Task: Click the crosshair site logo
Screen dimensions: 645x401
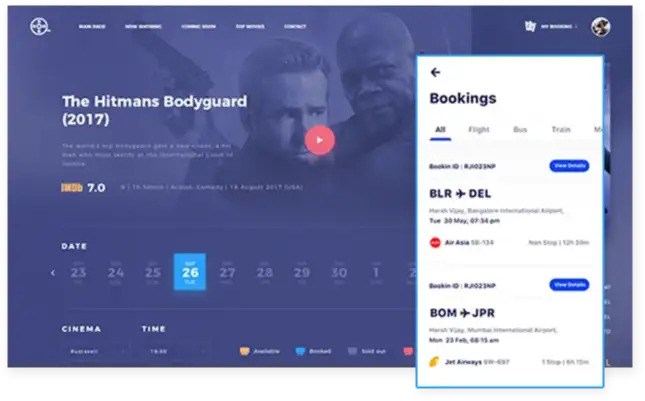Action: [x=39, y=27]
